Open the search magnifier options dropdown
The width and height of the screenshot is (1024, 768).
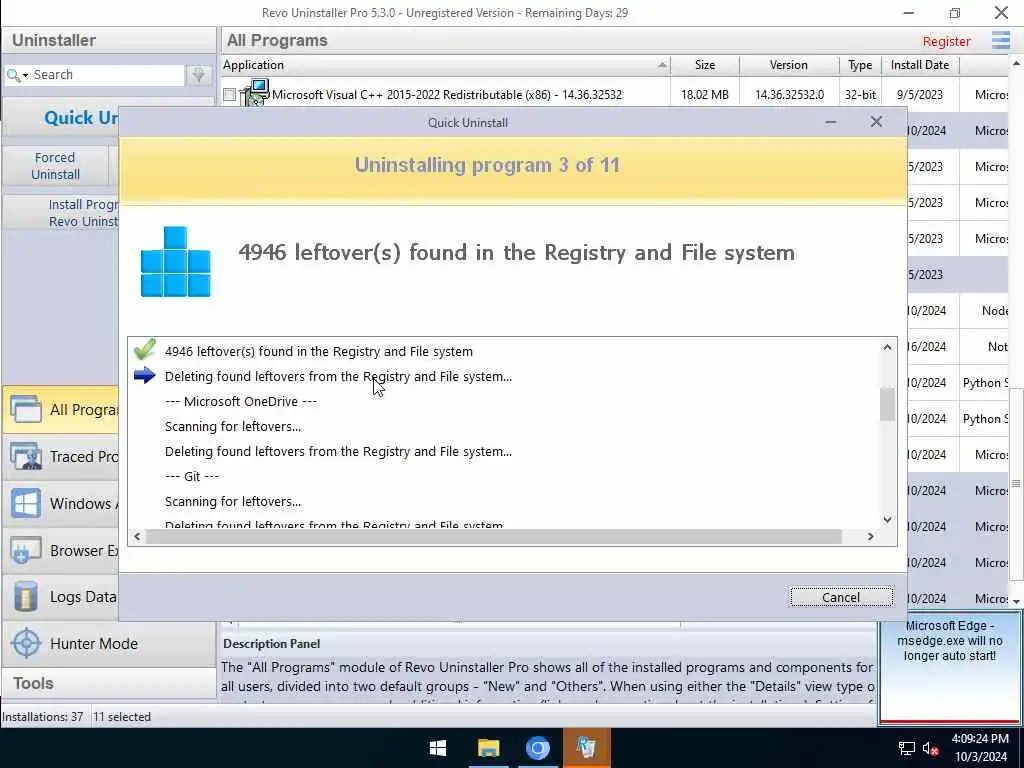pos(18,75)
